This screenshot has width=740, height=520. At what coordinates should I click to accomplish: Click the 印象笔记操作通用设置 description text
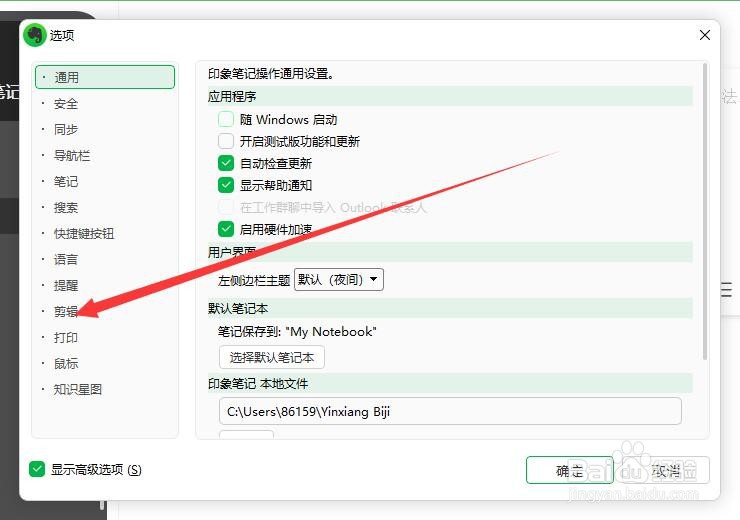pos(271,74)
